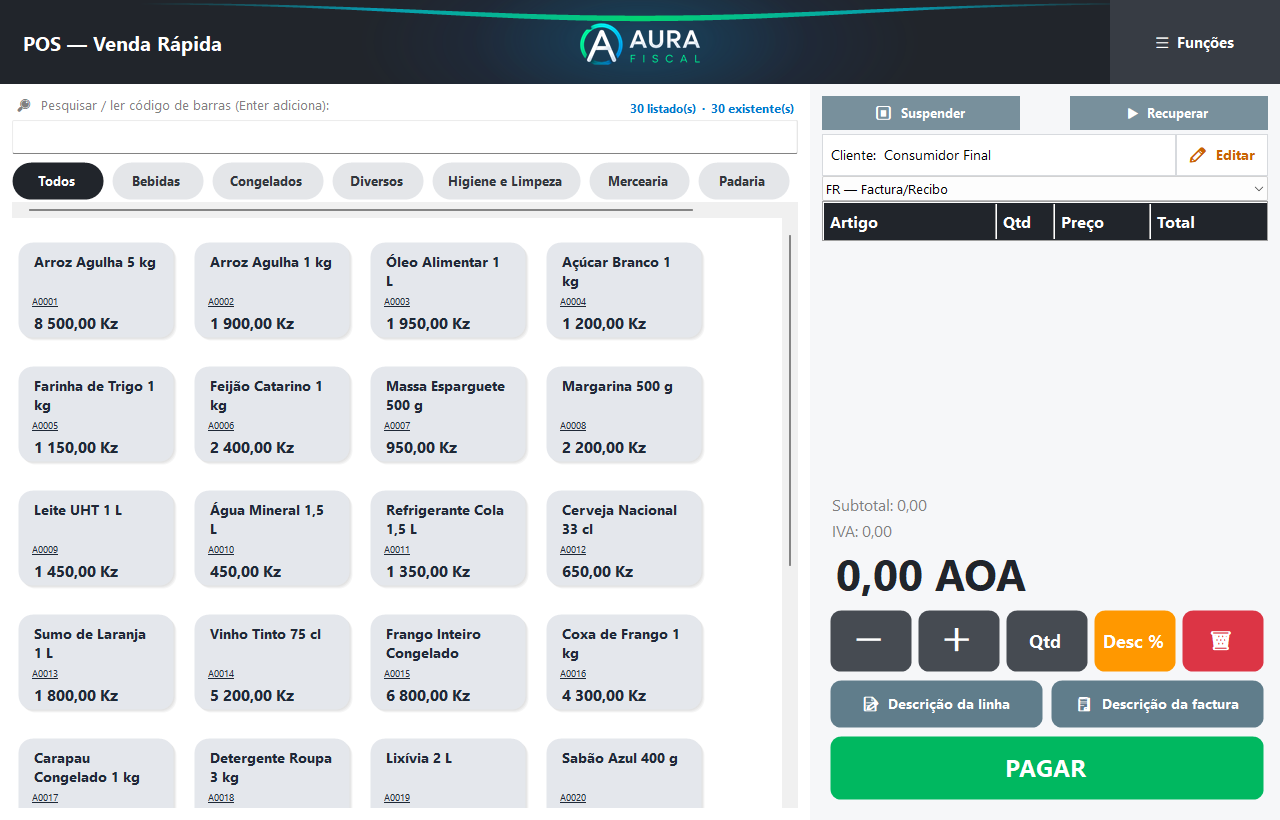Filter by Higiene e Limpeza
This screenshot has height=820, width=1280.
(x=506, y=181)
